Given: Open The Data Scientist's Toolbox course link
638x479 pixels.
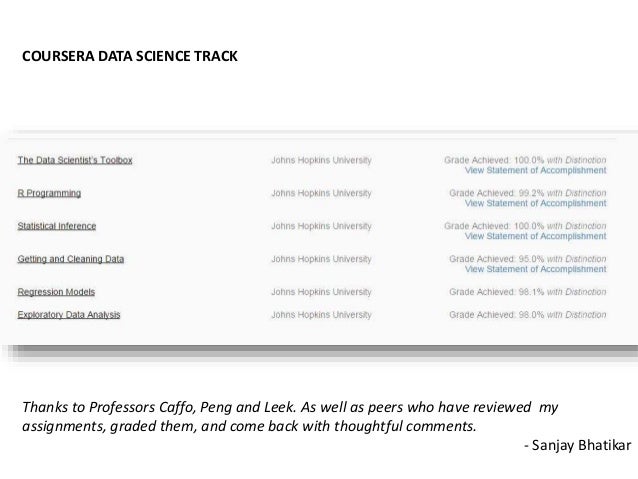Looking at the screenshot, I should point(75,160).
